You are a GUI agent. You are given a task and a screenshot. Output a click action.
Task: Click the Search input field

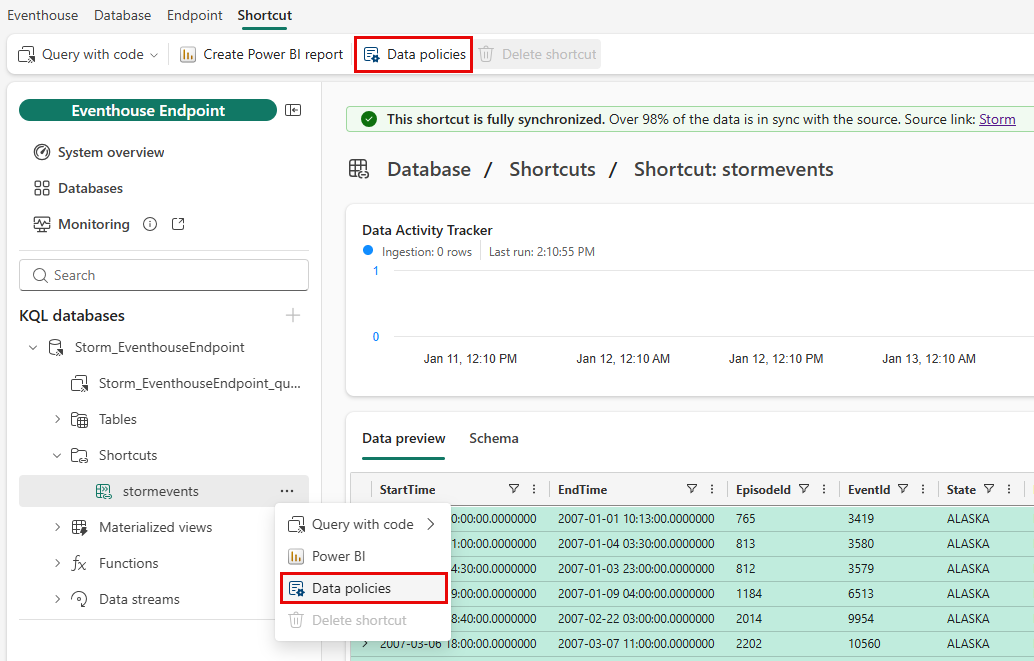pyautogui.click(x=164, y=275)
